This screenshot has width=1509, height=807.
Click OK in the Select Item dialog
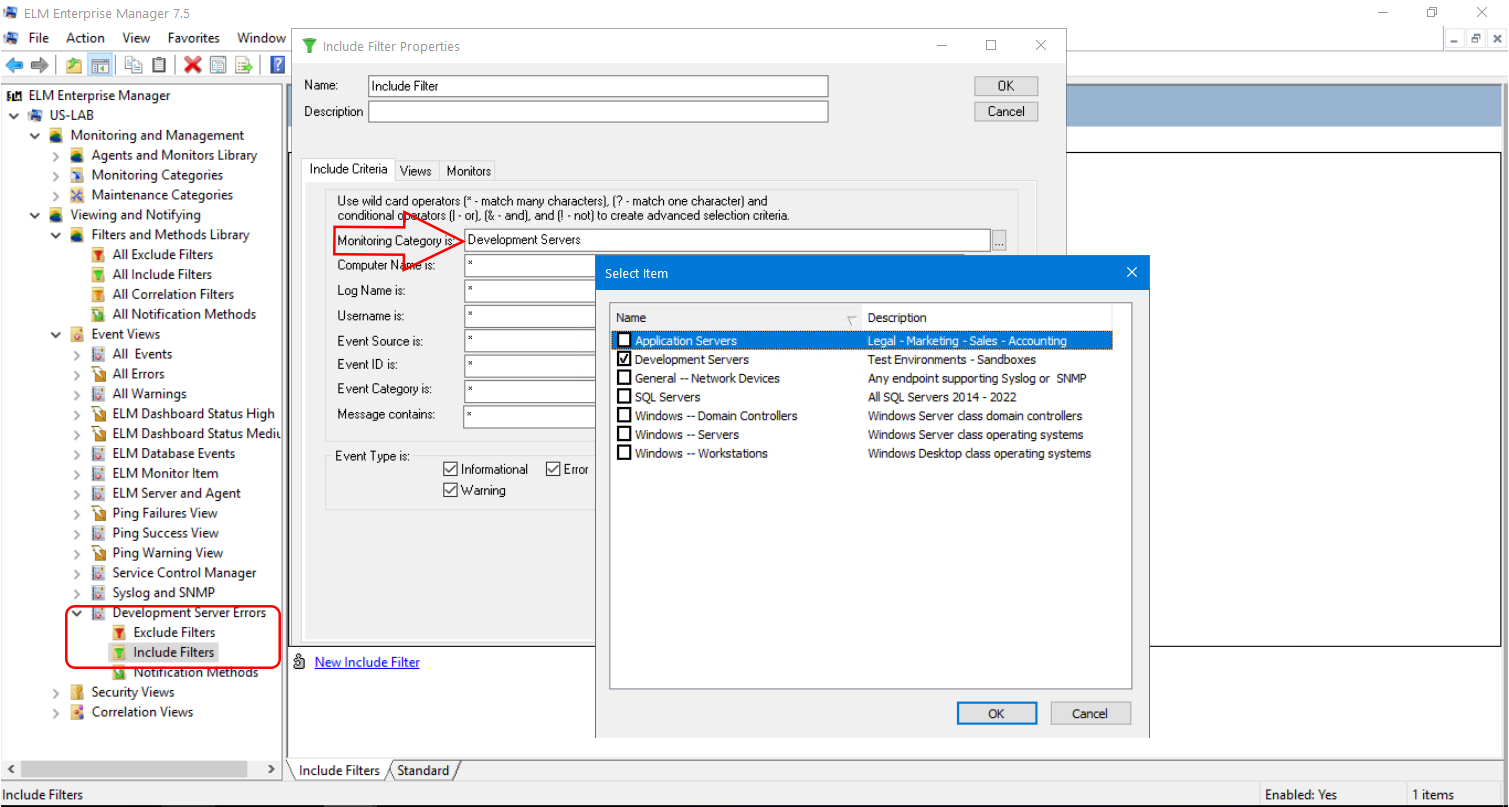(996, 714)
